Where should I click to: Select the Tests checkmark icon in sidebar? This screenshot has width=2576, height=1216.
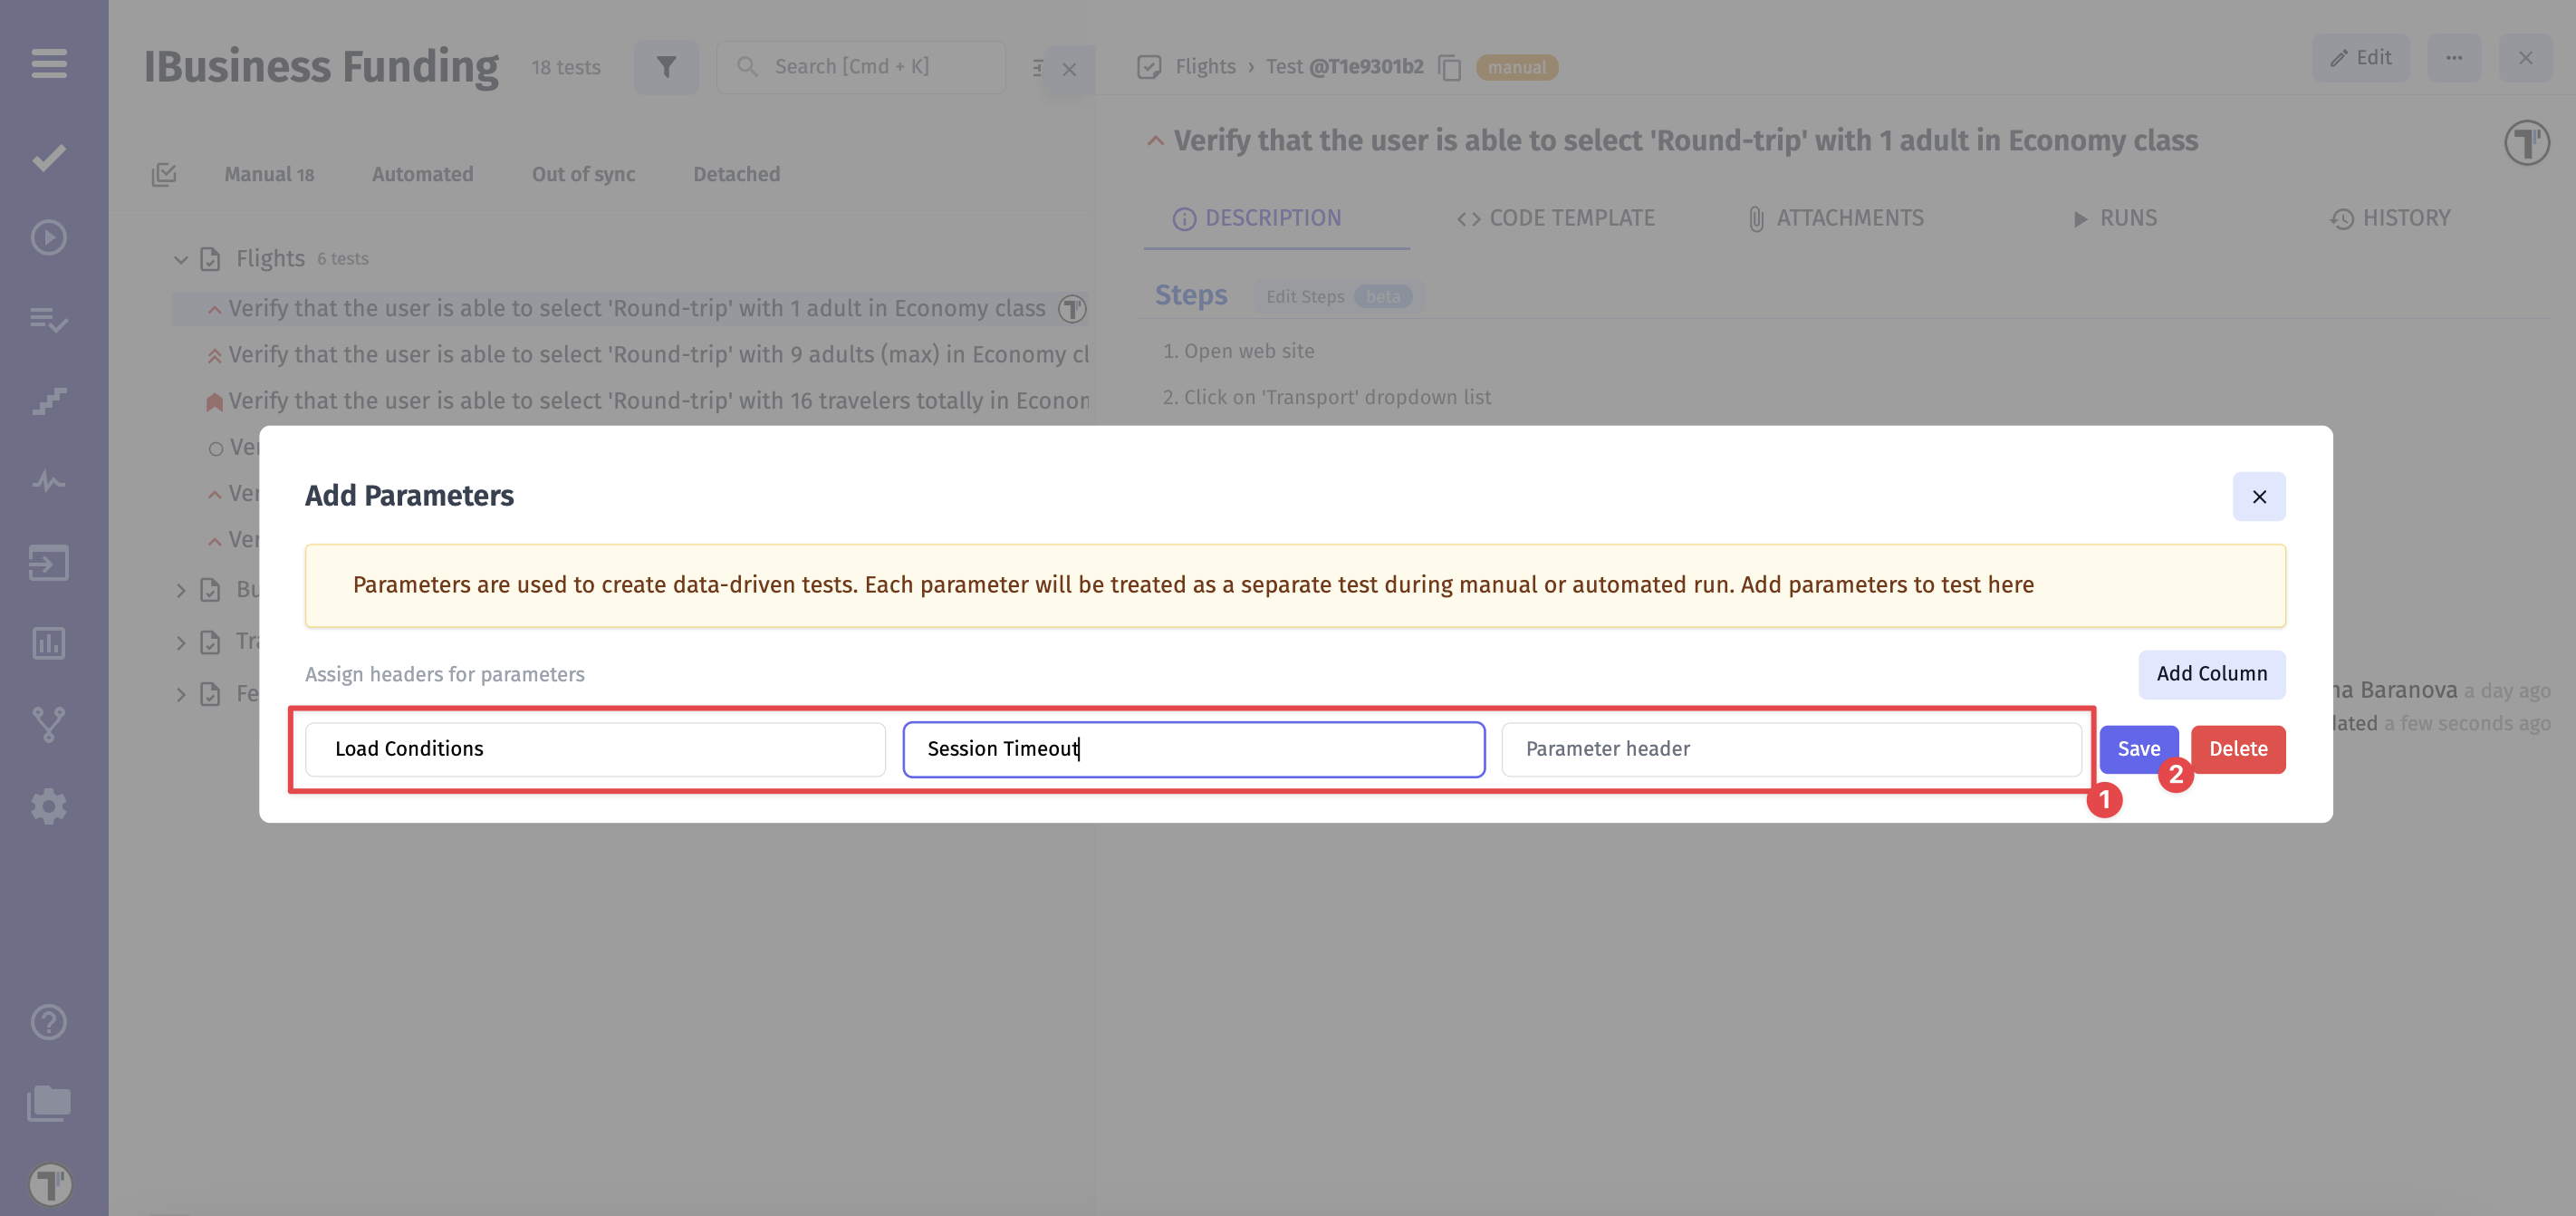click(47, 156)
